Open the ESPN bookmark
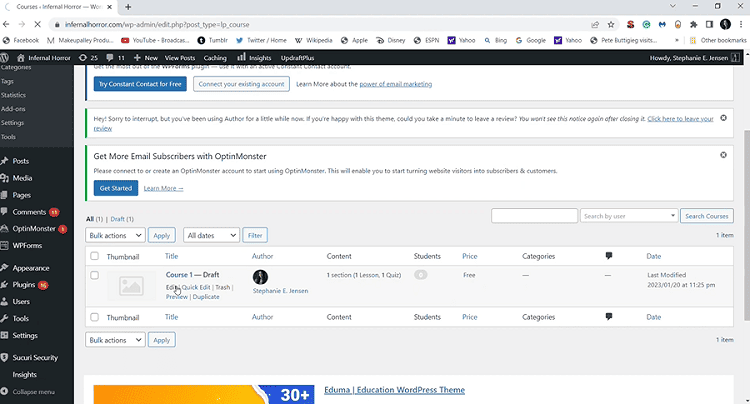 (427, 40)
